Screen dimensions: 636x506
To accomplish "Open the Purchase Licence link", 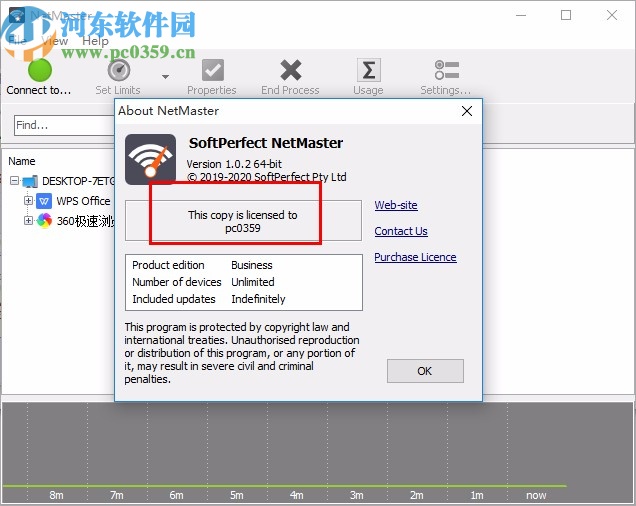I will (415, 257).
